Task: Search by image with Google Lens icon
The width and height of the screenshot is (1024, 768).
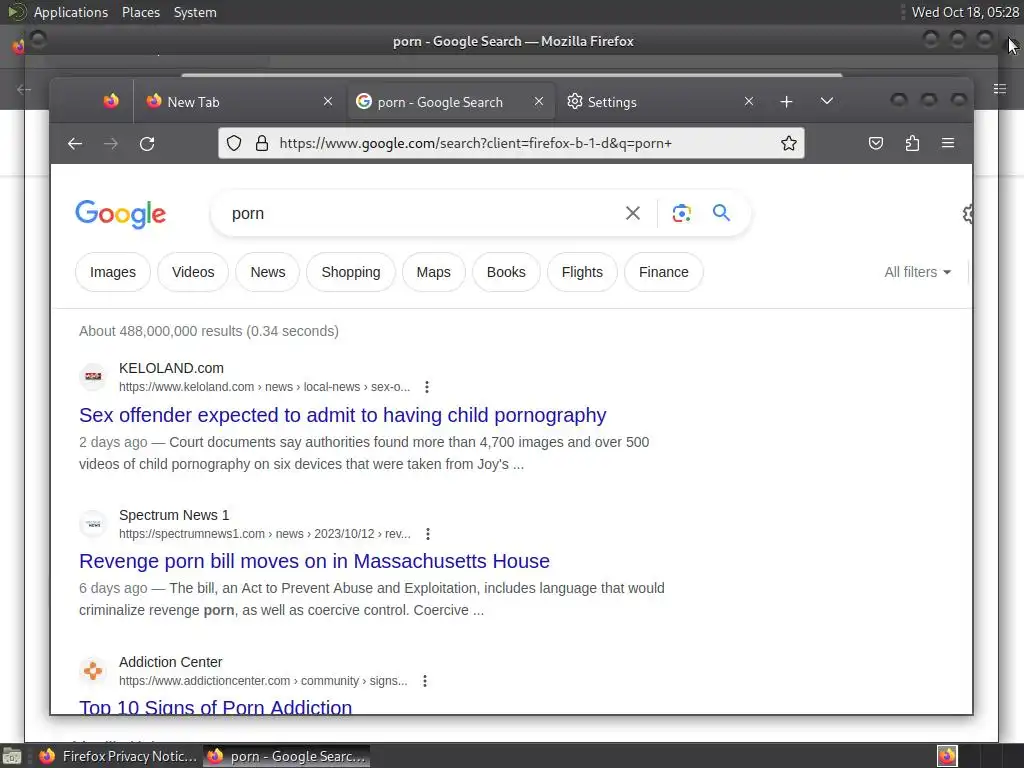Action: (x=681, y=213)
